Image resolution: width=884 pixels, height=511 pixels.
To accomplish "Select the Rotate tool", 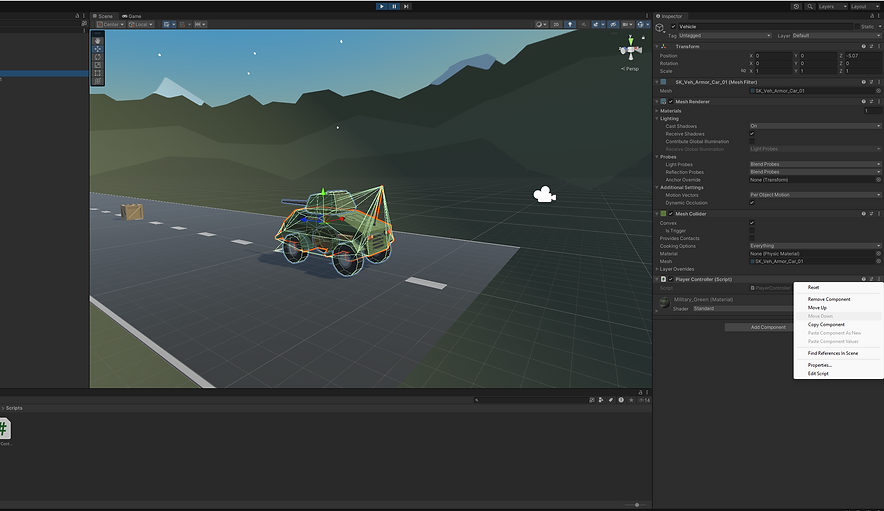I will click(98, 57).
